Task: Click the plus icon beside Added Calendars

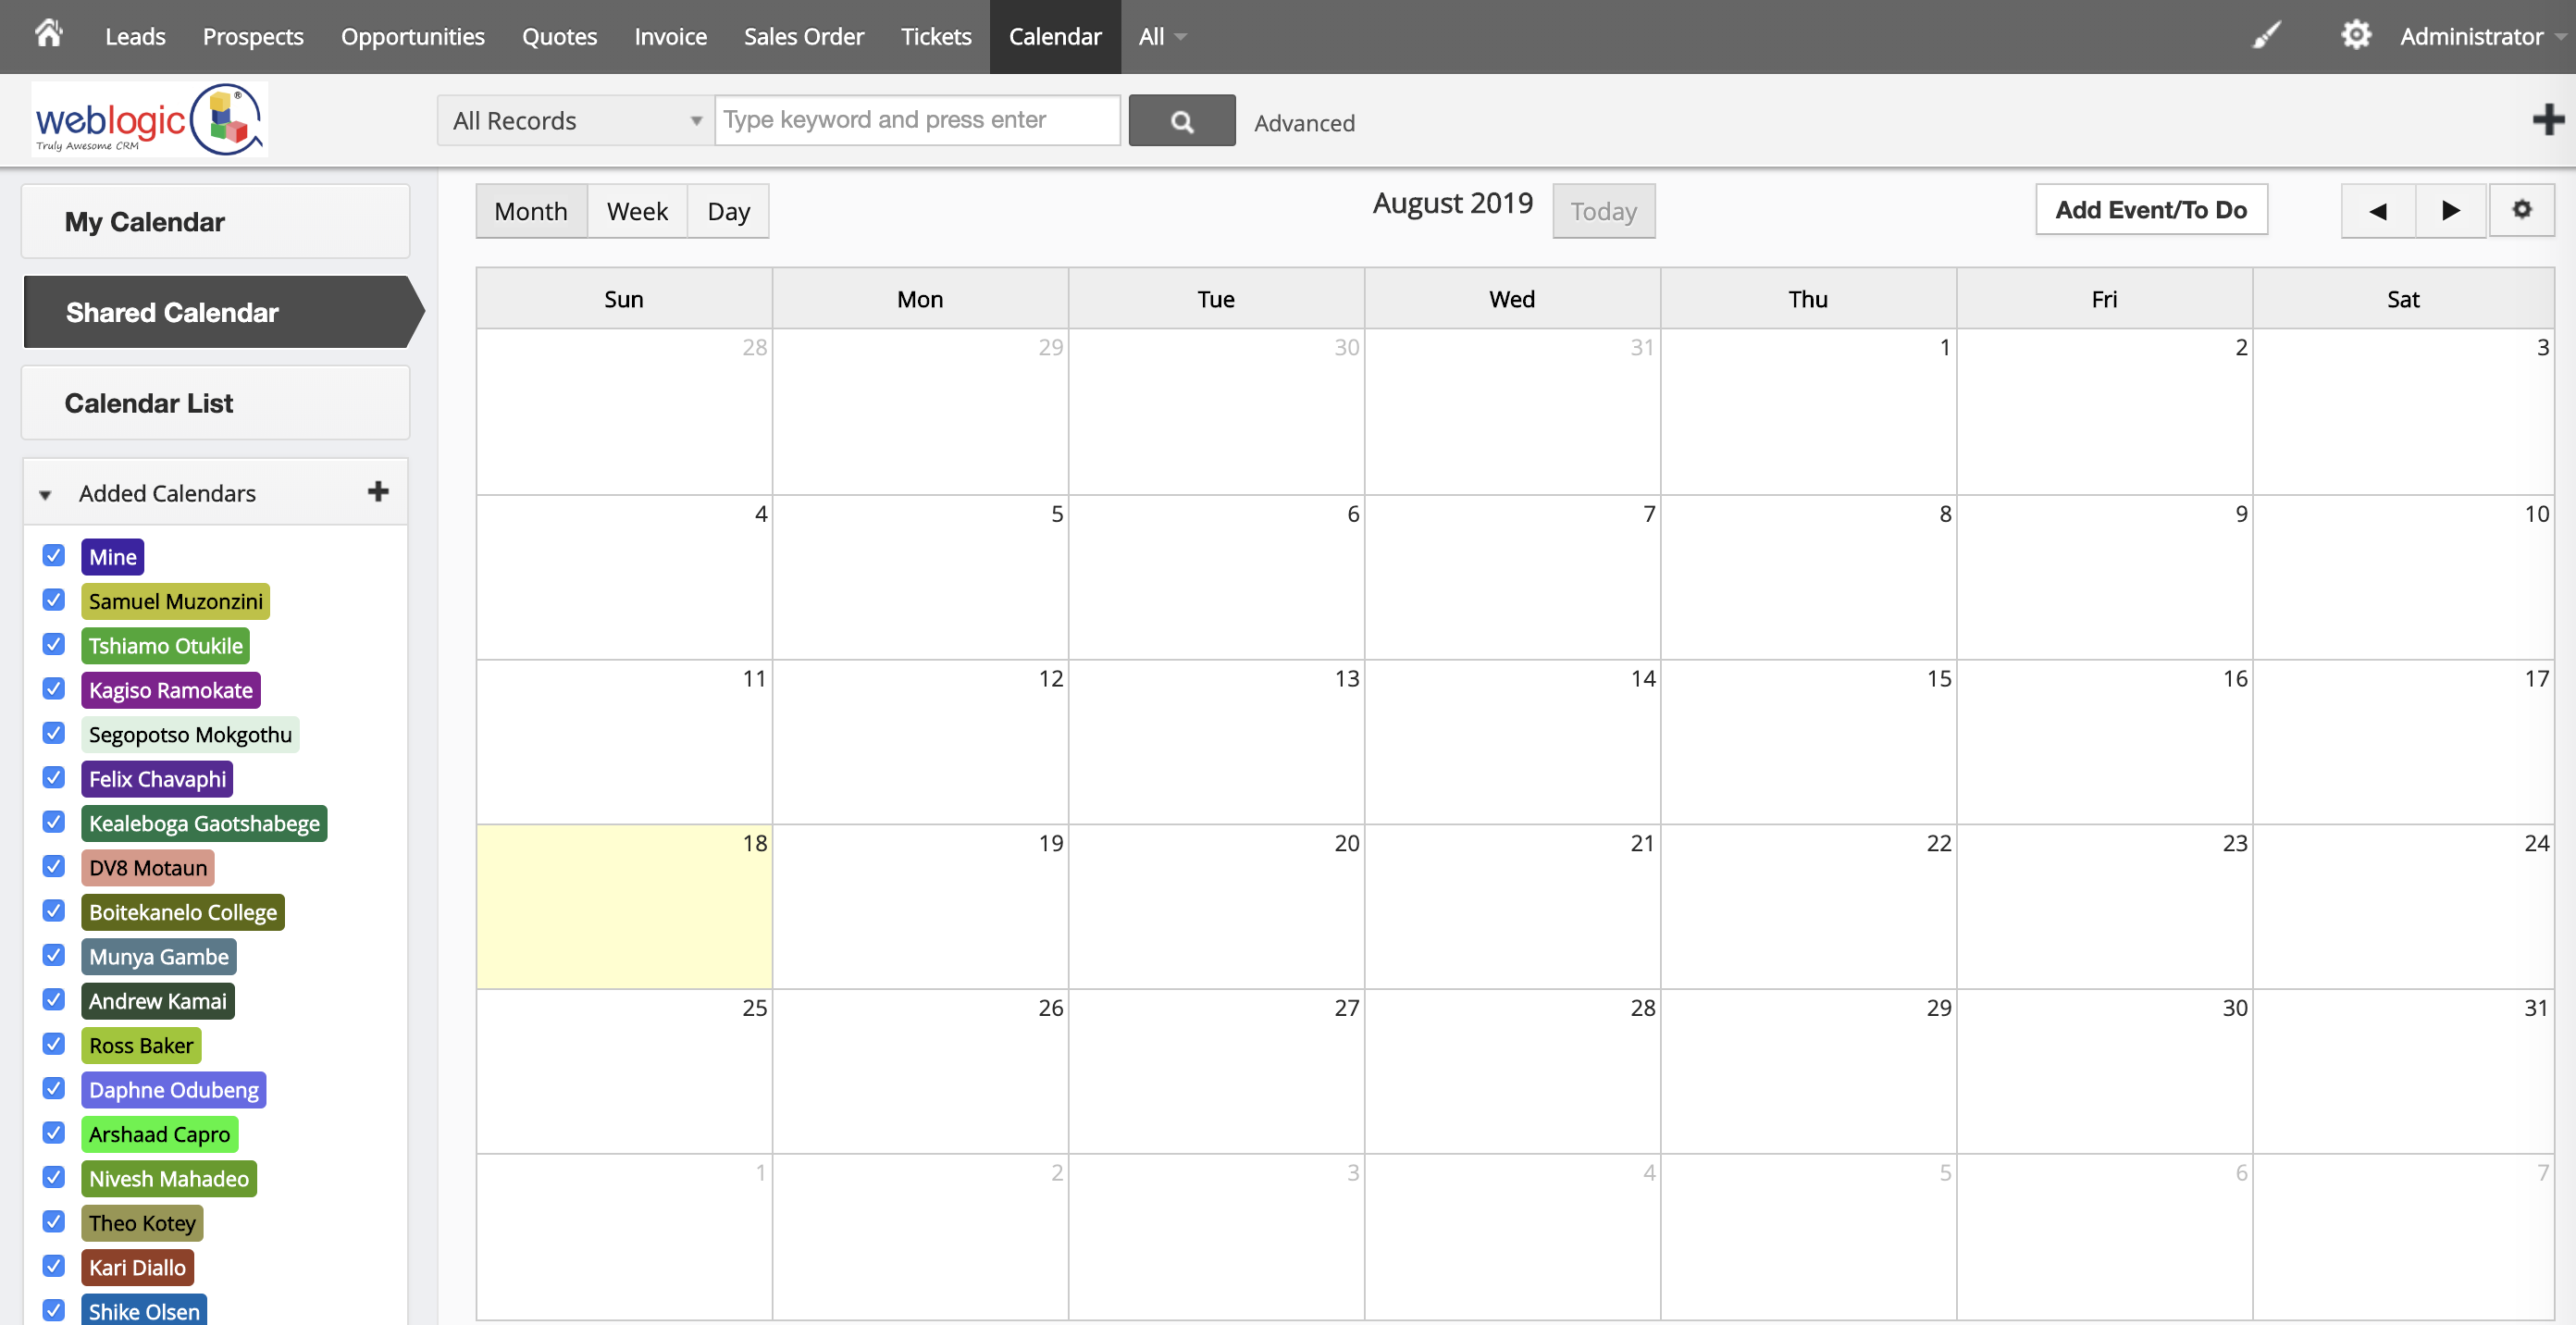Action: 379,491
